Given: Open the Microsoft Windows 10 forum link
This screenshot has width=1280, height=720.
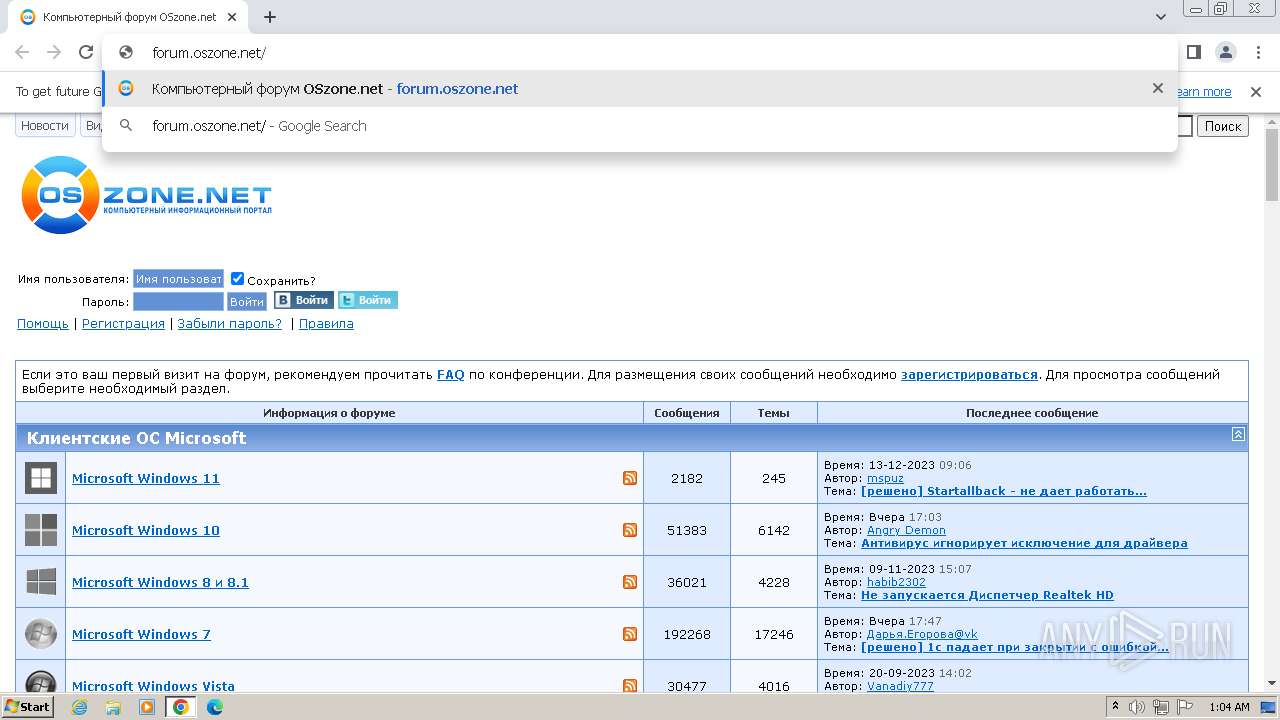Looking at the screenshot, I should point(146,530).
